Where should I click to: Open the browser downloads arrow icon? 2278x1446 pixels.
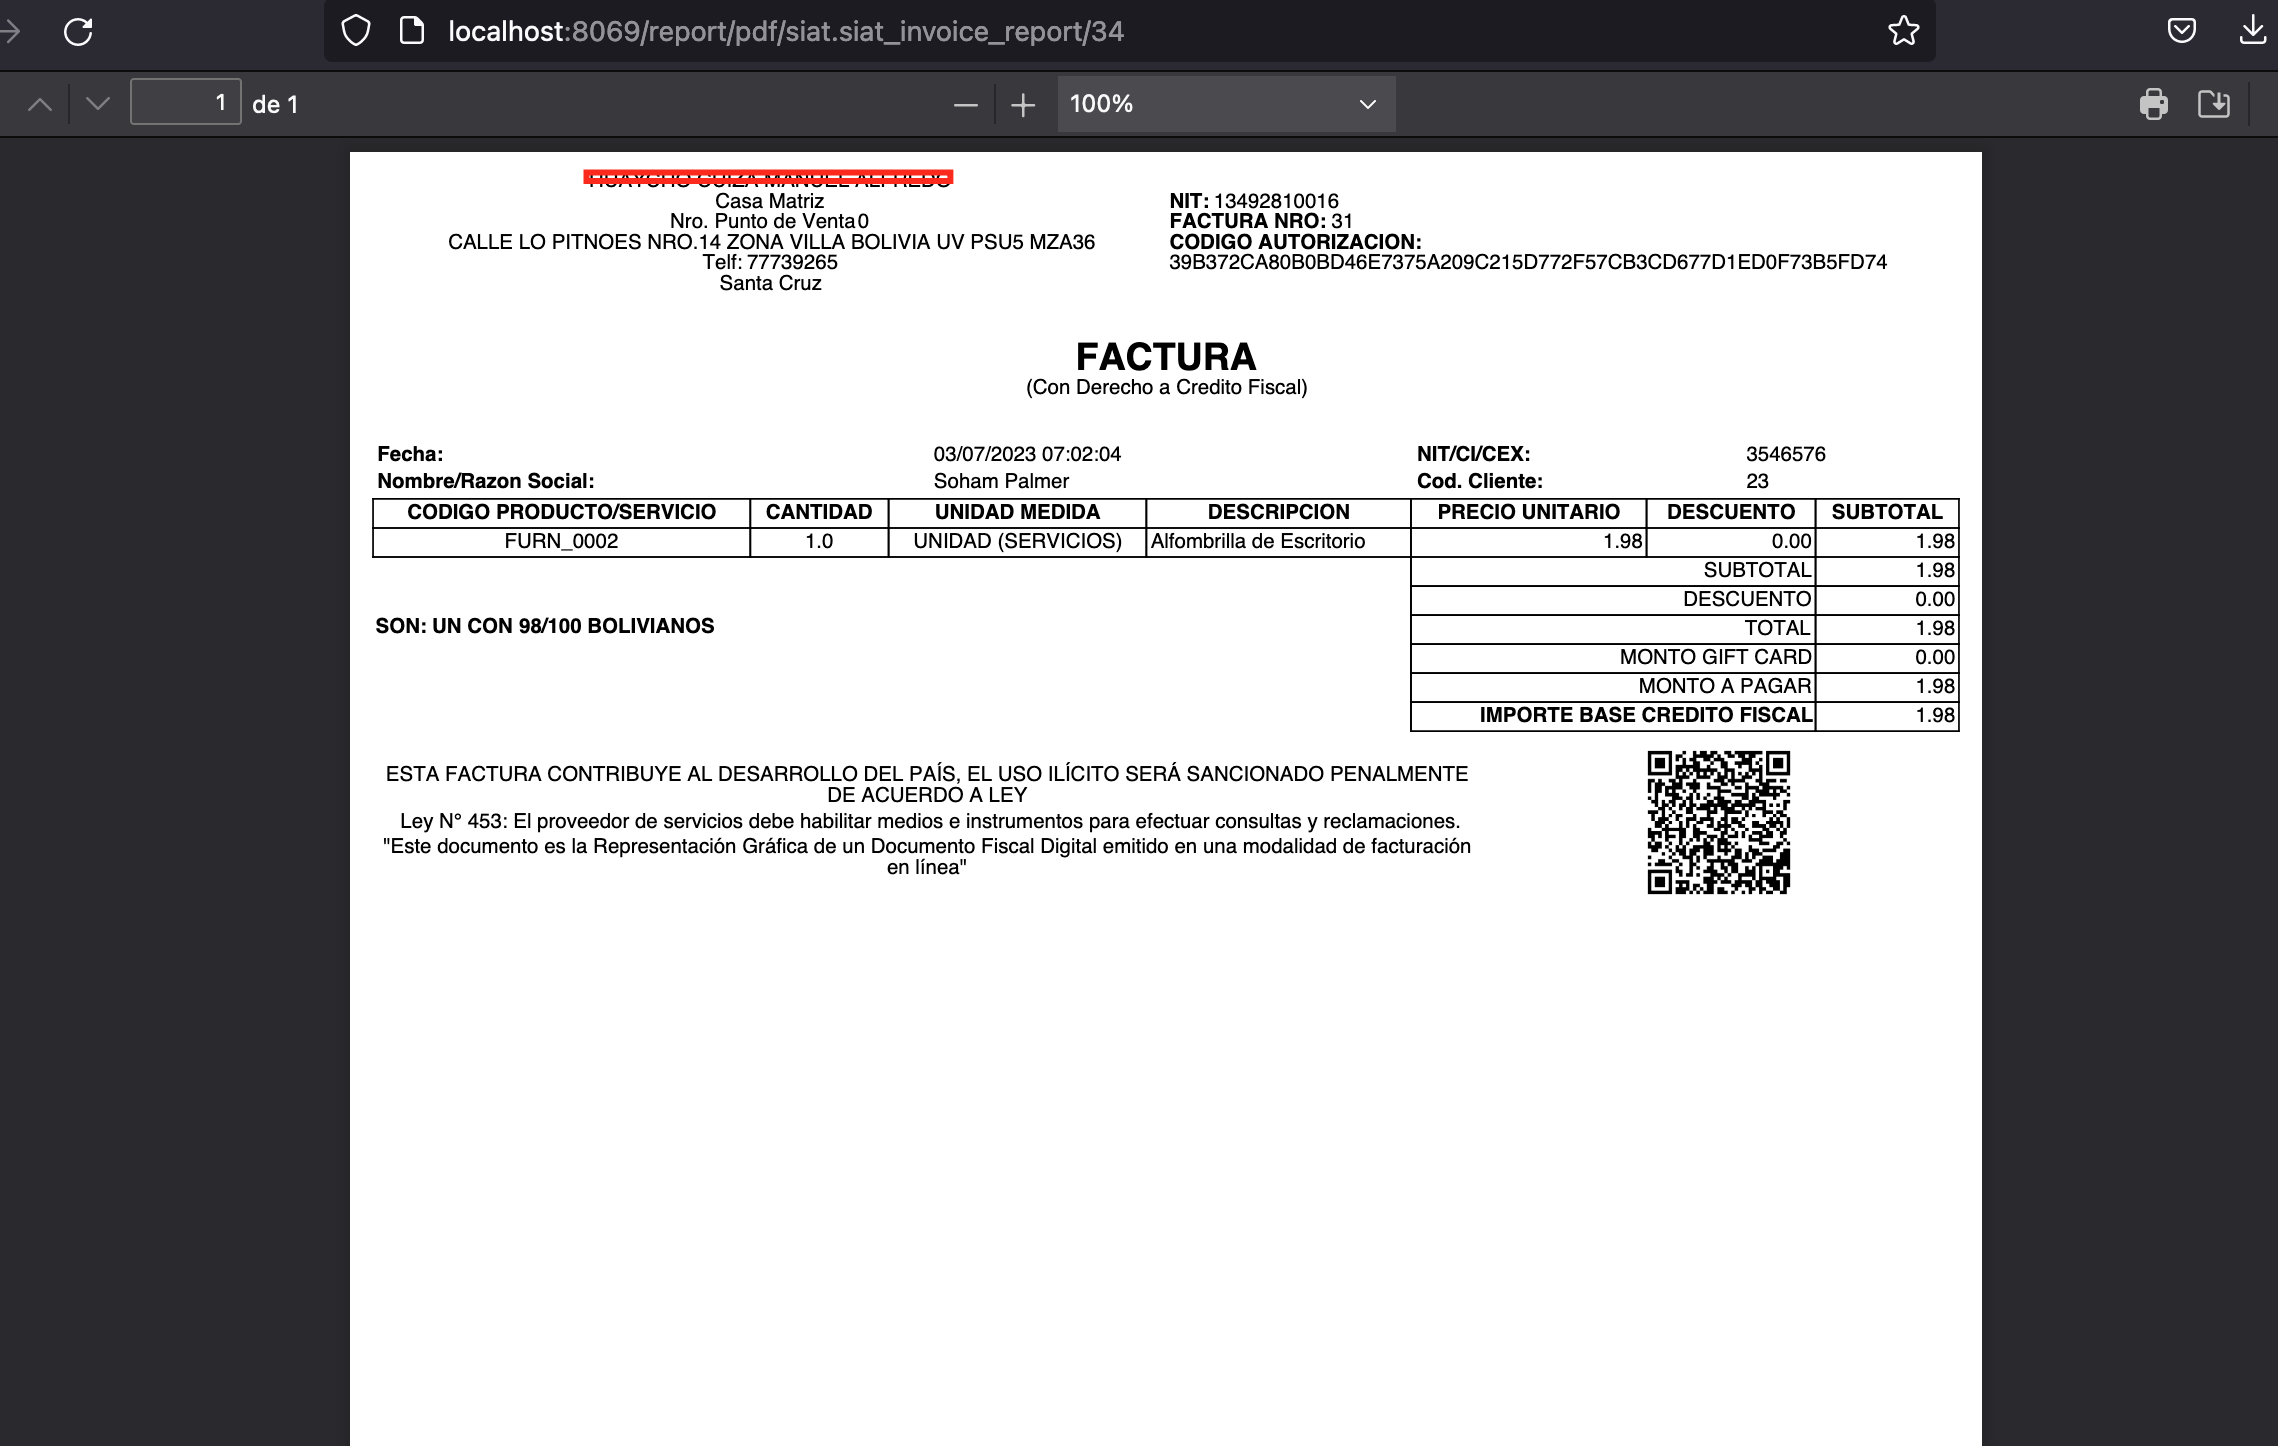pyautogui.click(x=2252, y=32)
